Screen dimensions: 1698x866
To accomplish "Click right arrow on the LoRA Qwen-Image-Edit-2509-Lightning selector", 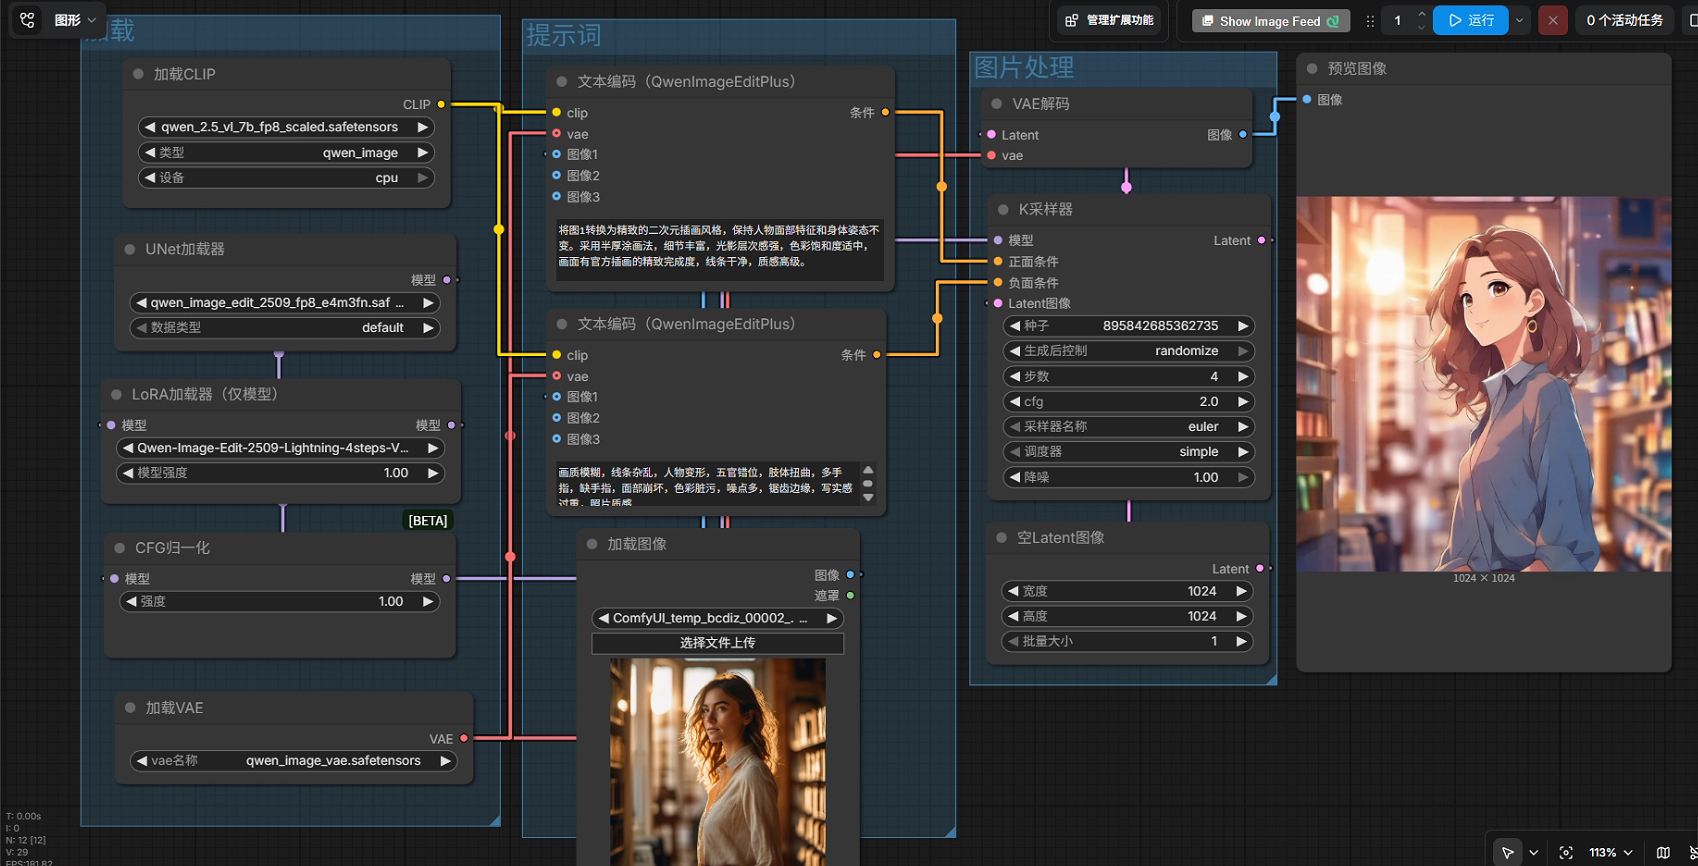I will [x=433, y=448].
